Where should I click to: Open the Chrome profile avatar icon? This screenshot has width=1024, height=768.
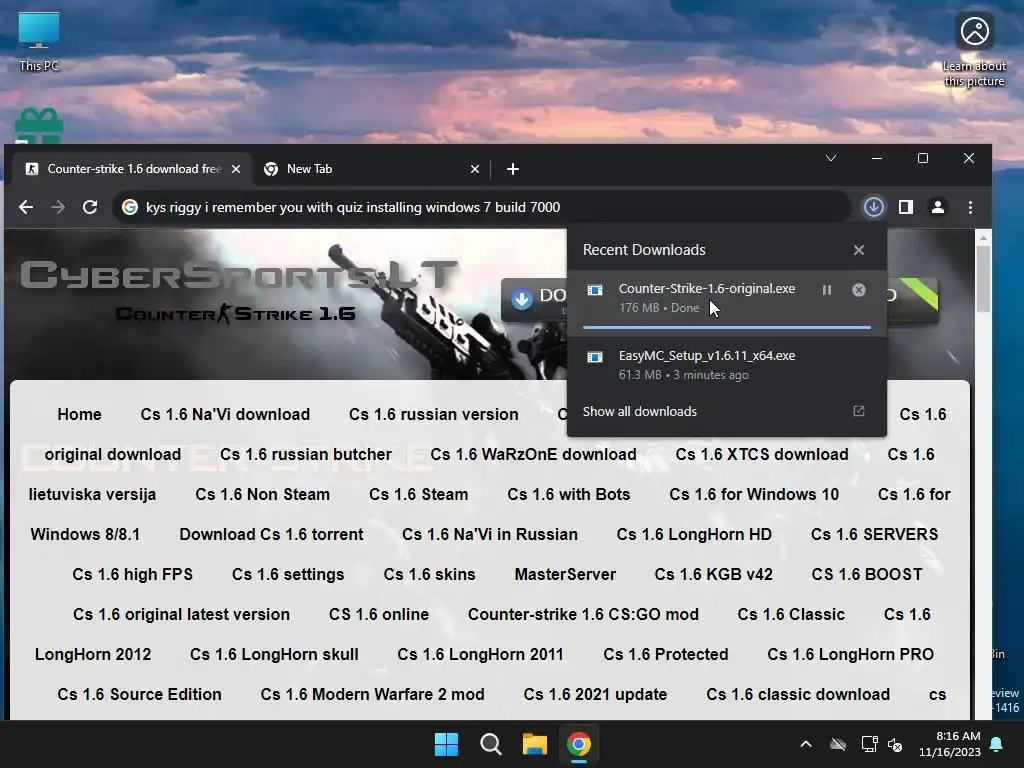coord(938,207)
